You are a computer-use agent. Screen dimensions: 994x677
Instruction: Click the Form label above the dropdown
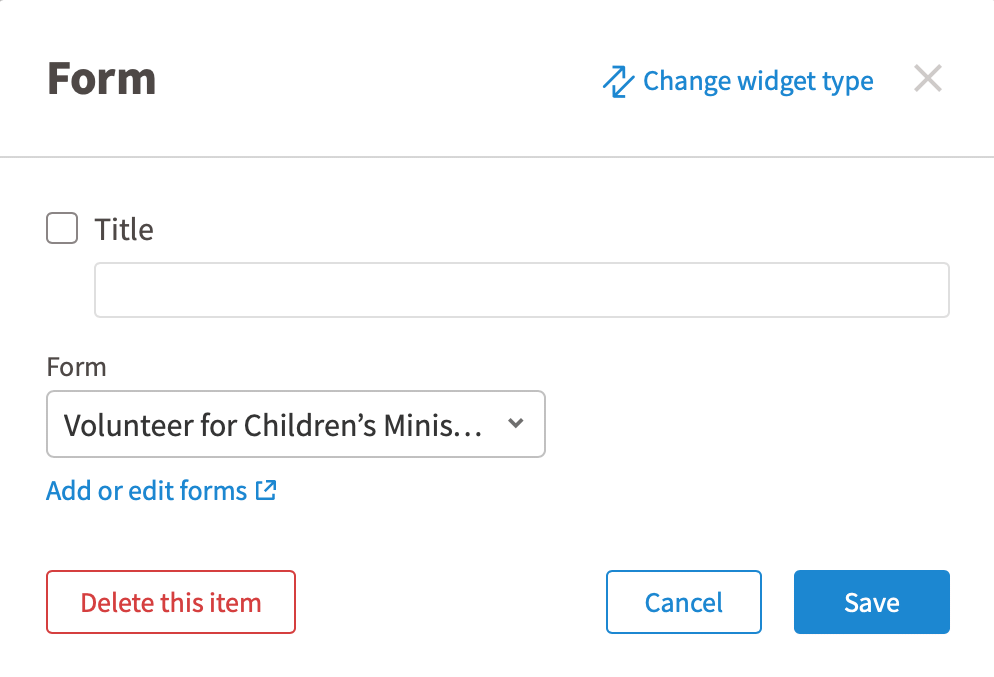pyautogui.click(x=76, y=367)
